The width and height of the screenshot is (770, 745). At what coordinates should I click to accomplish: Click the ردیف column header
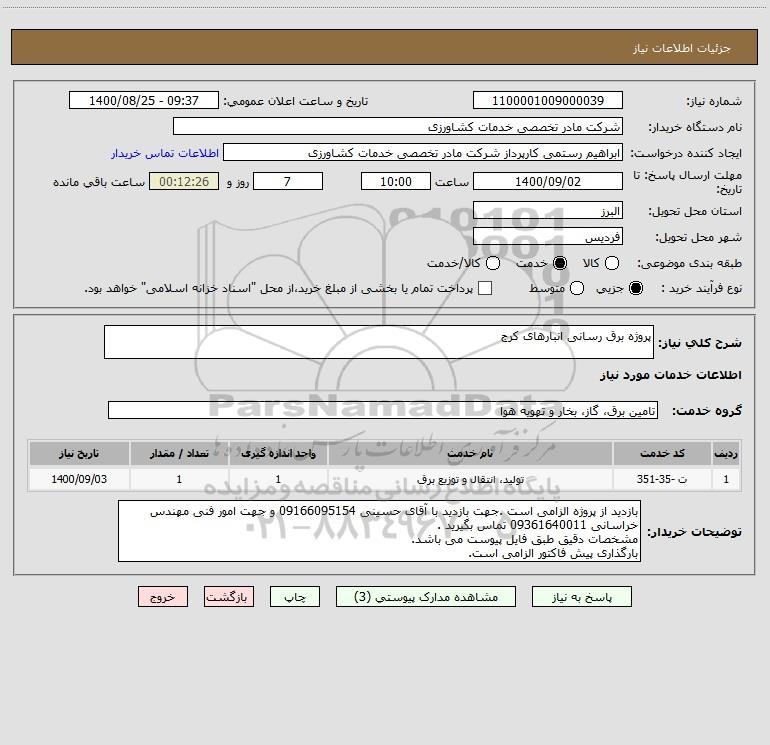click(x=726, y=453)
